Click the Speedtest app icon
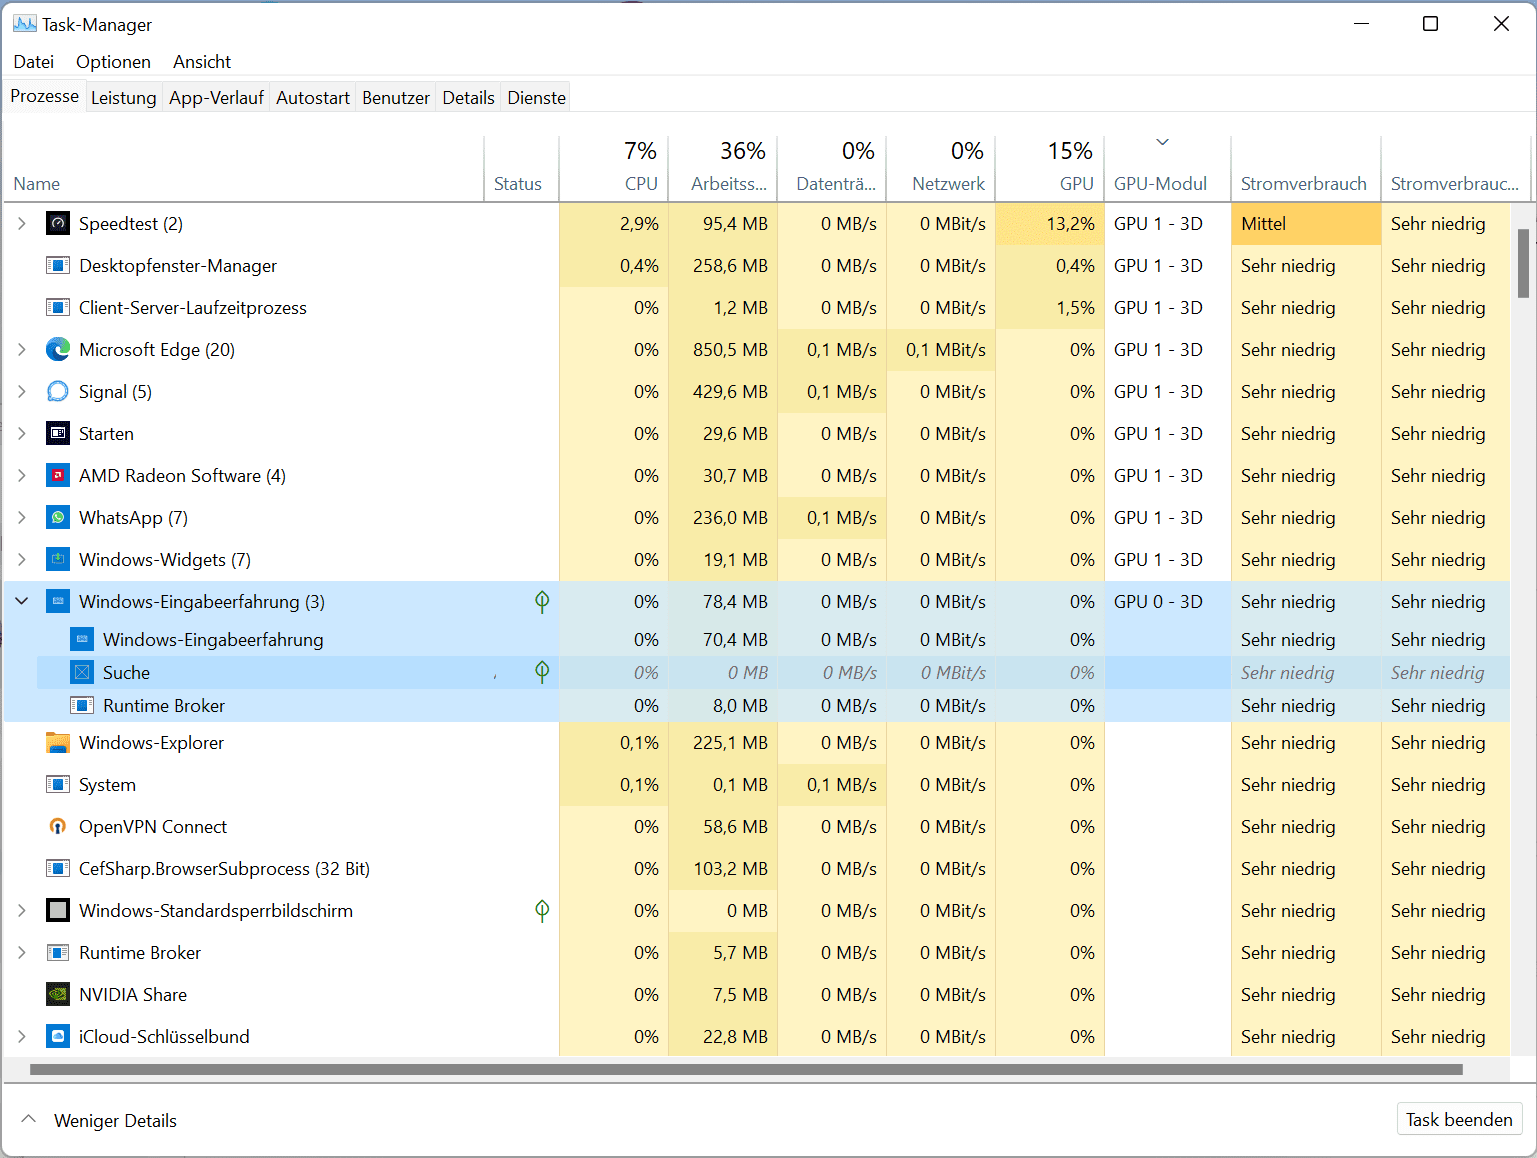The height and width of the screenshot is (1158, 1537). (x=58, y=224)
